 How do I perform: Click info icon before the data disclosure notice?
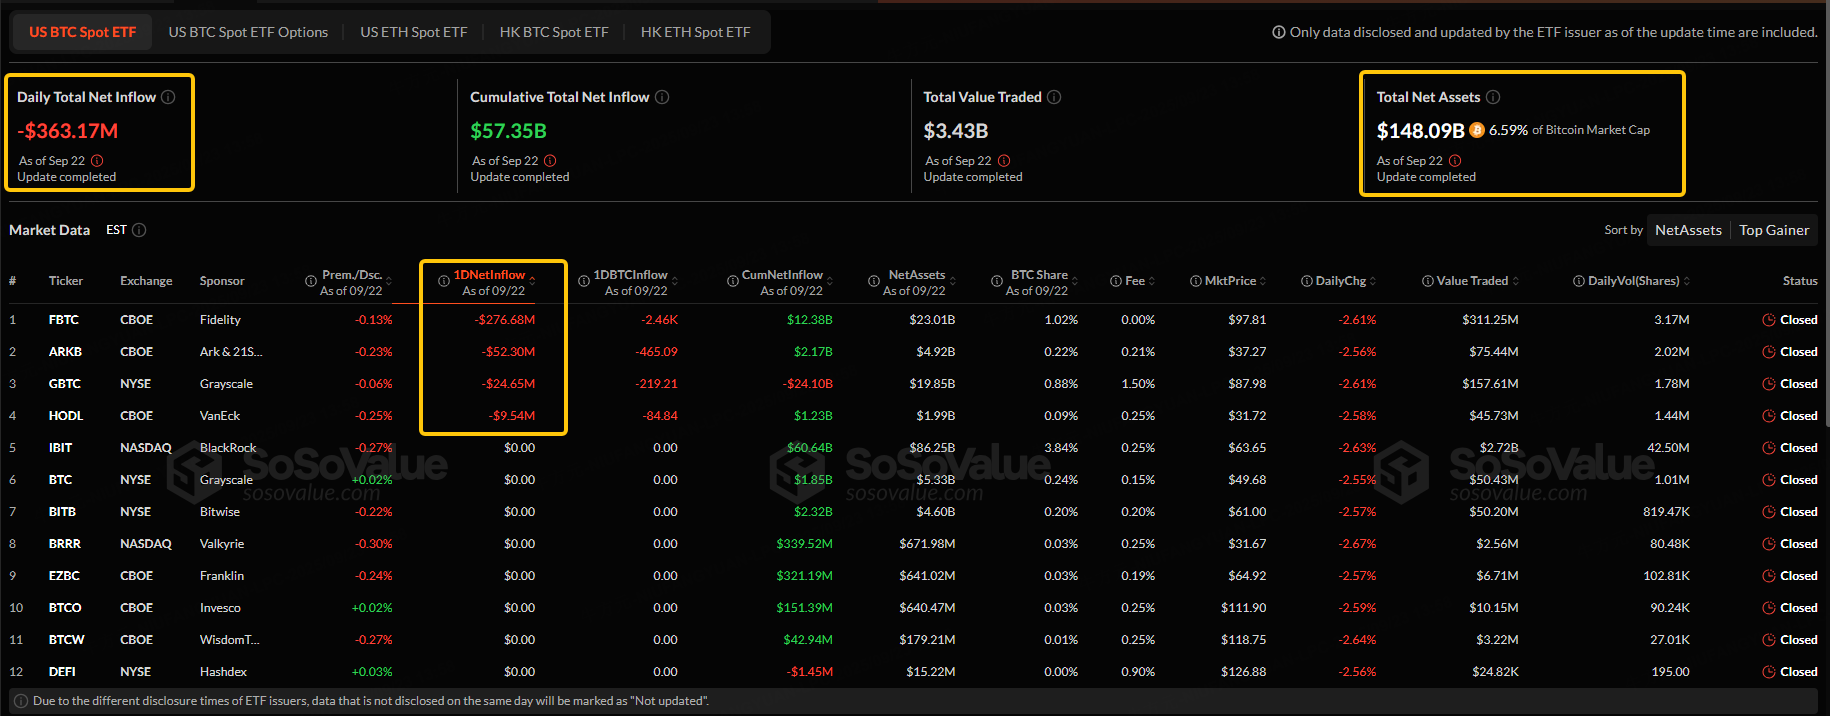coord(21,701)
